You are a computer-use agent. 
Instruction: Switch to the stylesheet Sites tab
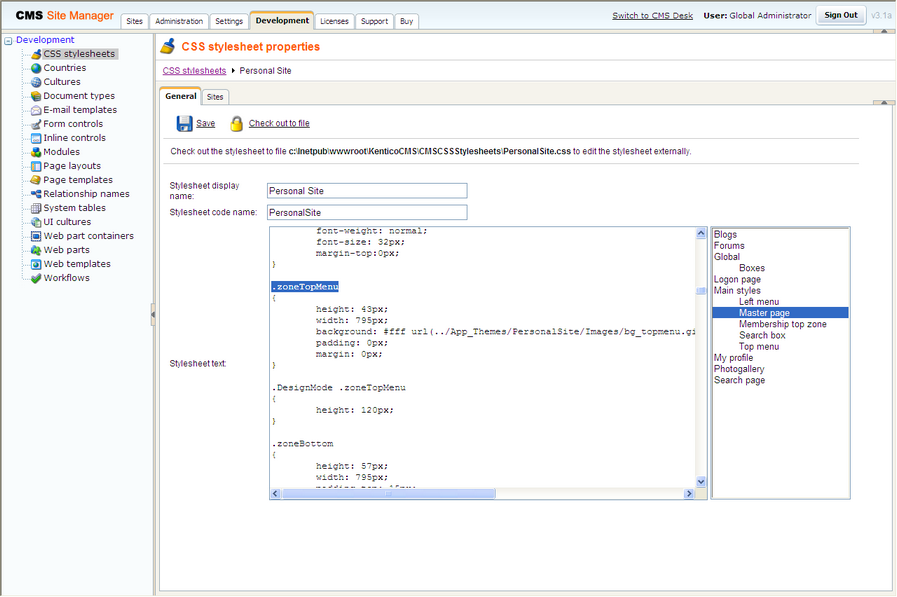pyautogui.click(x=215, y=97)
